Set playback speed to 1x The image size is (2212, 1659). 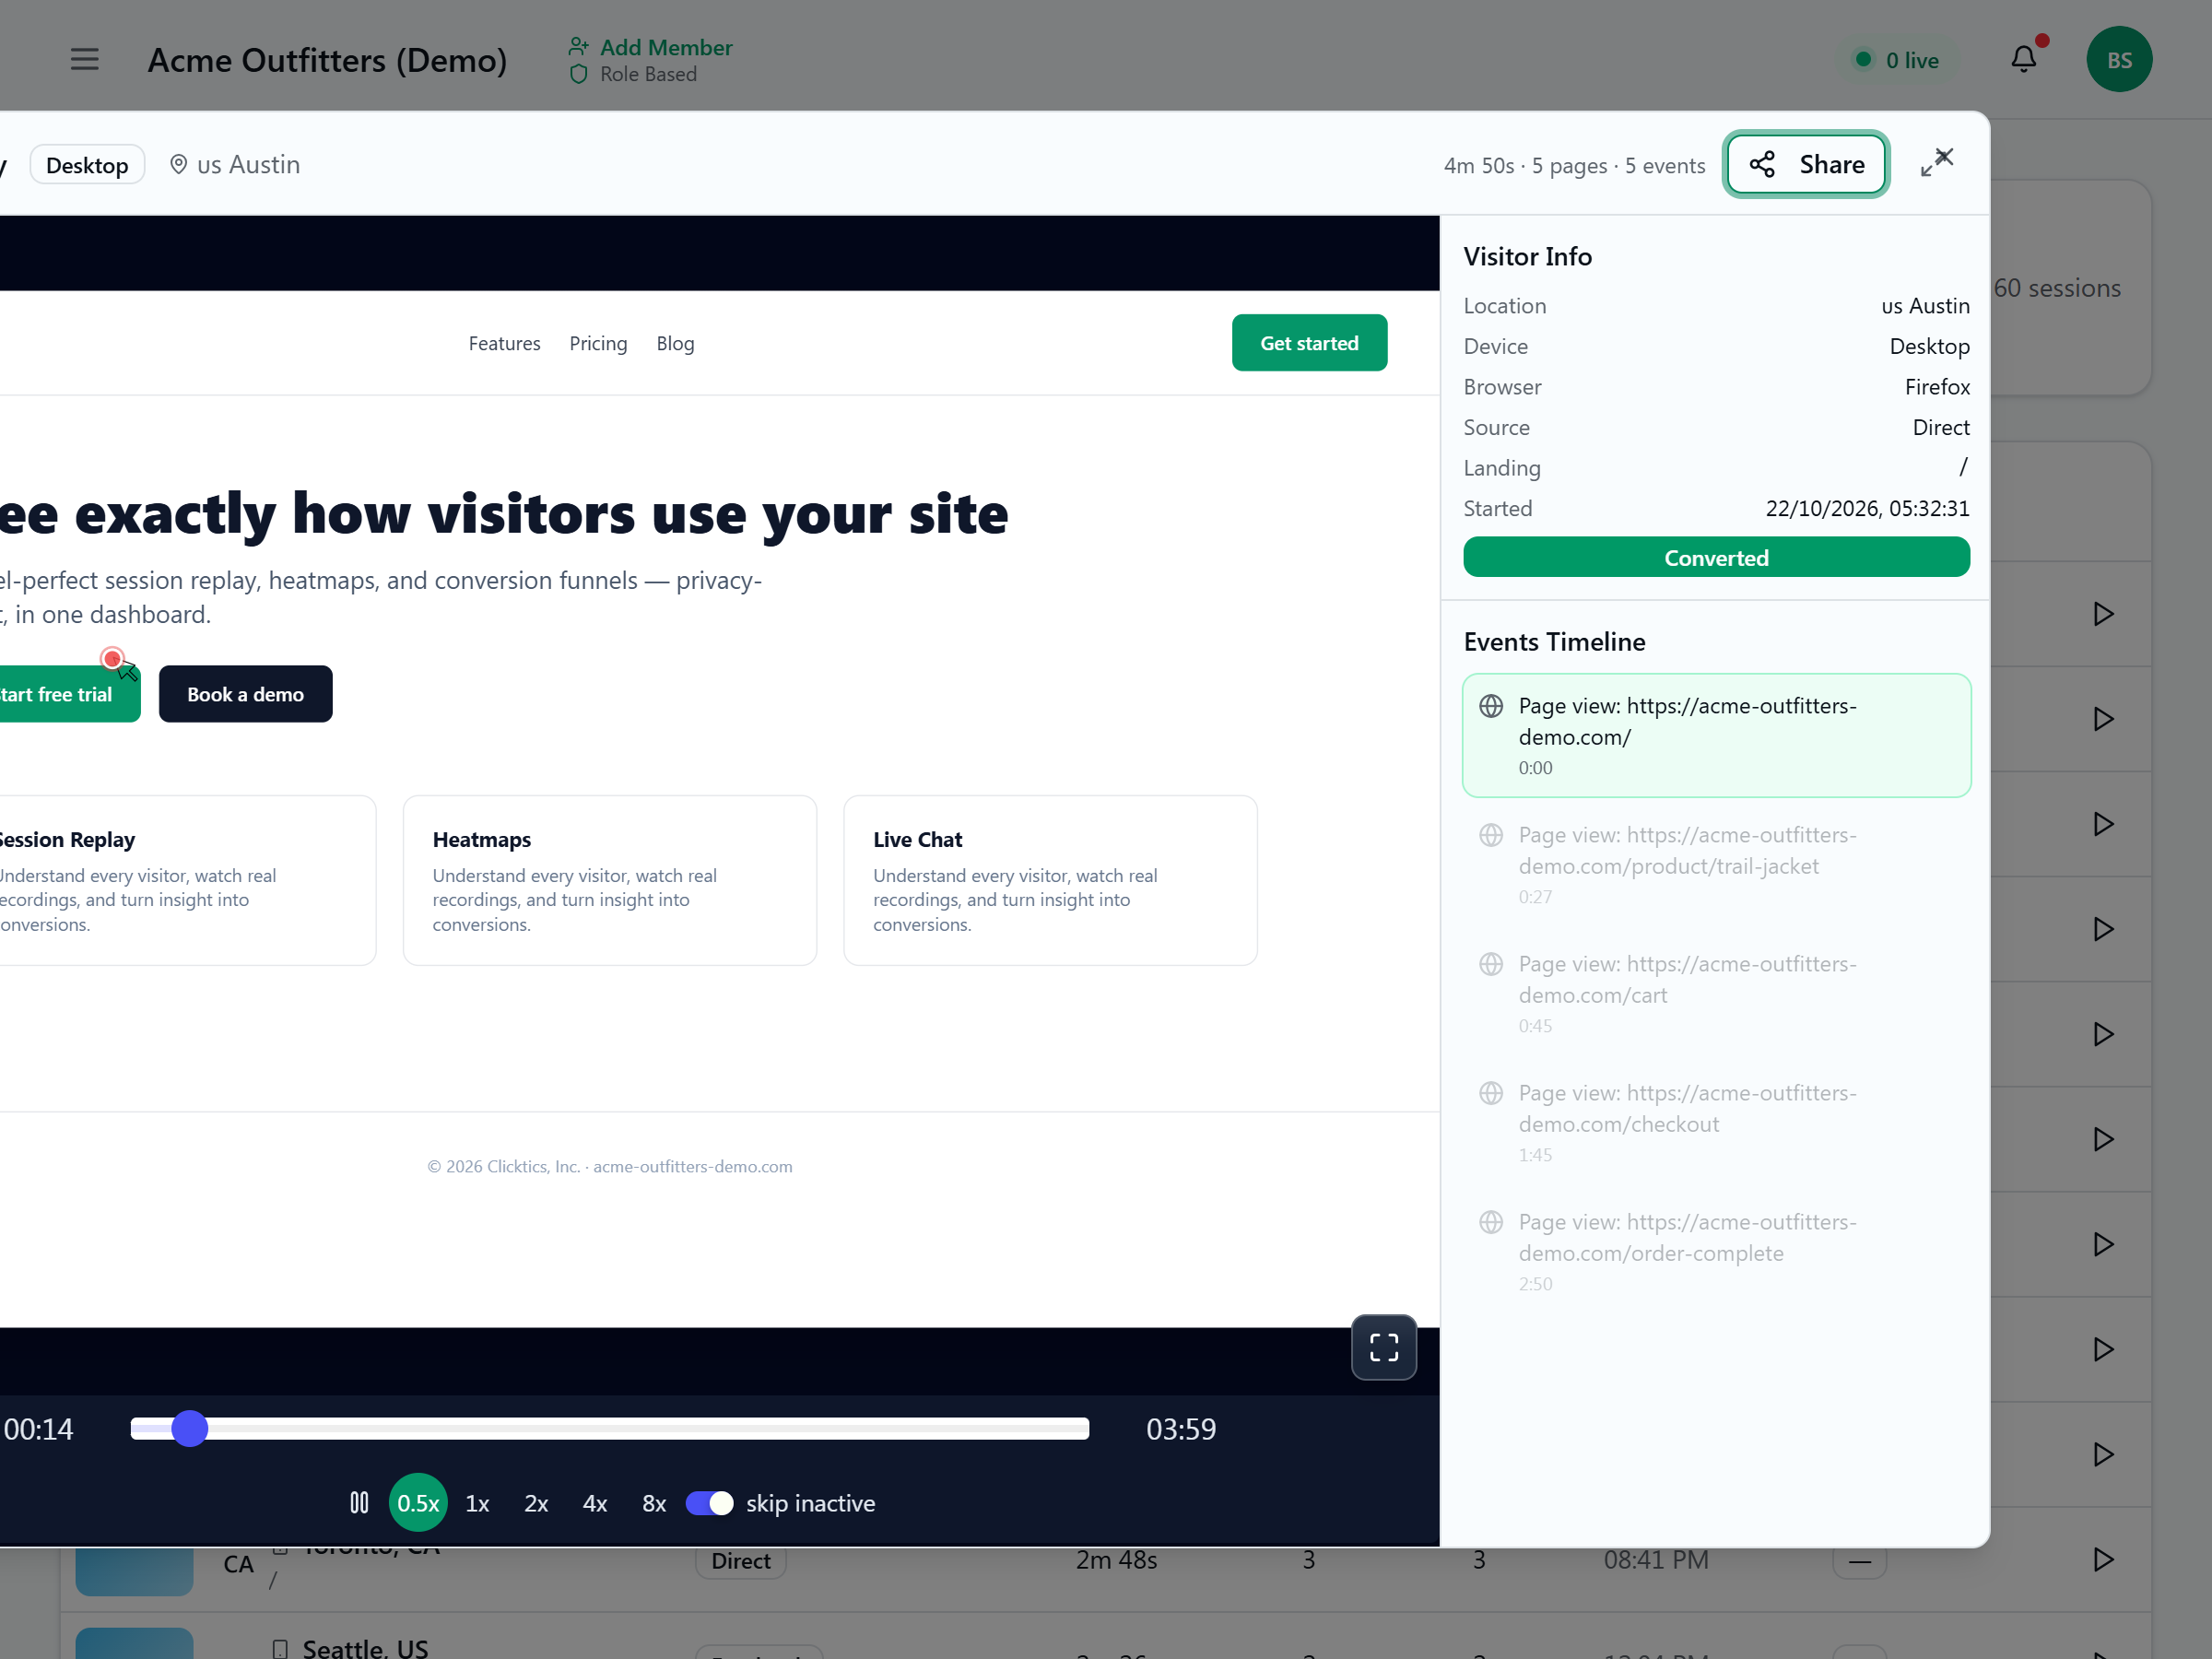pos(477,1502)
